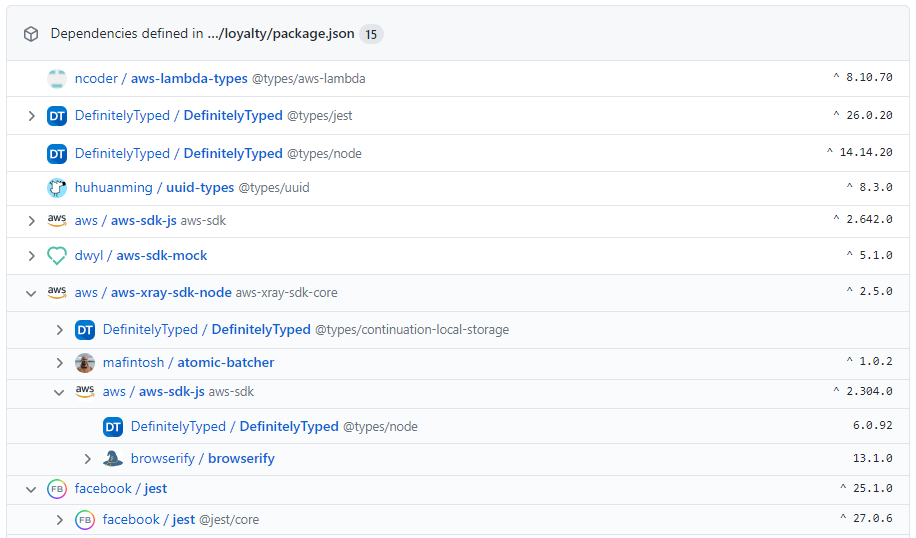Expand the mafintosh / atomic-batcher row

point(60,363)
